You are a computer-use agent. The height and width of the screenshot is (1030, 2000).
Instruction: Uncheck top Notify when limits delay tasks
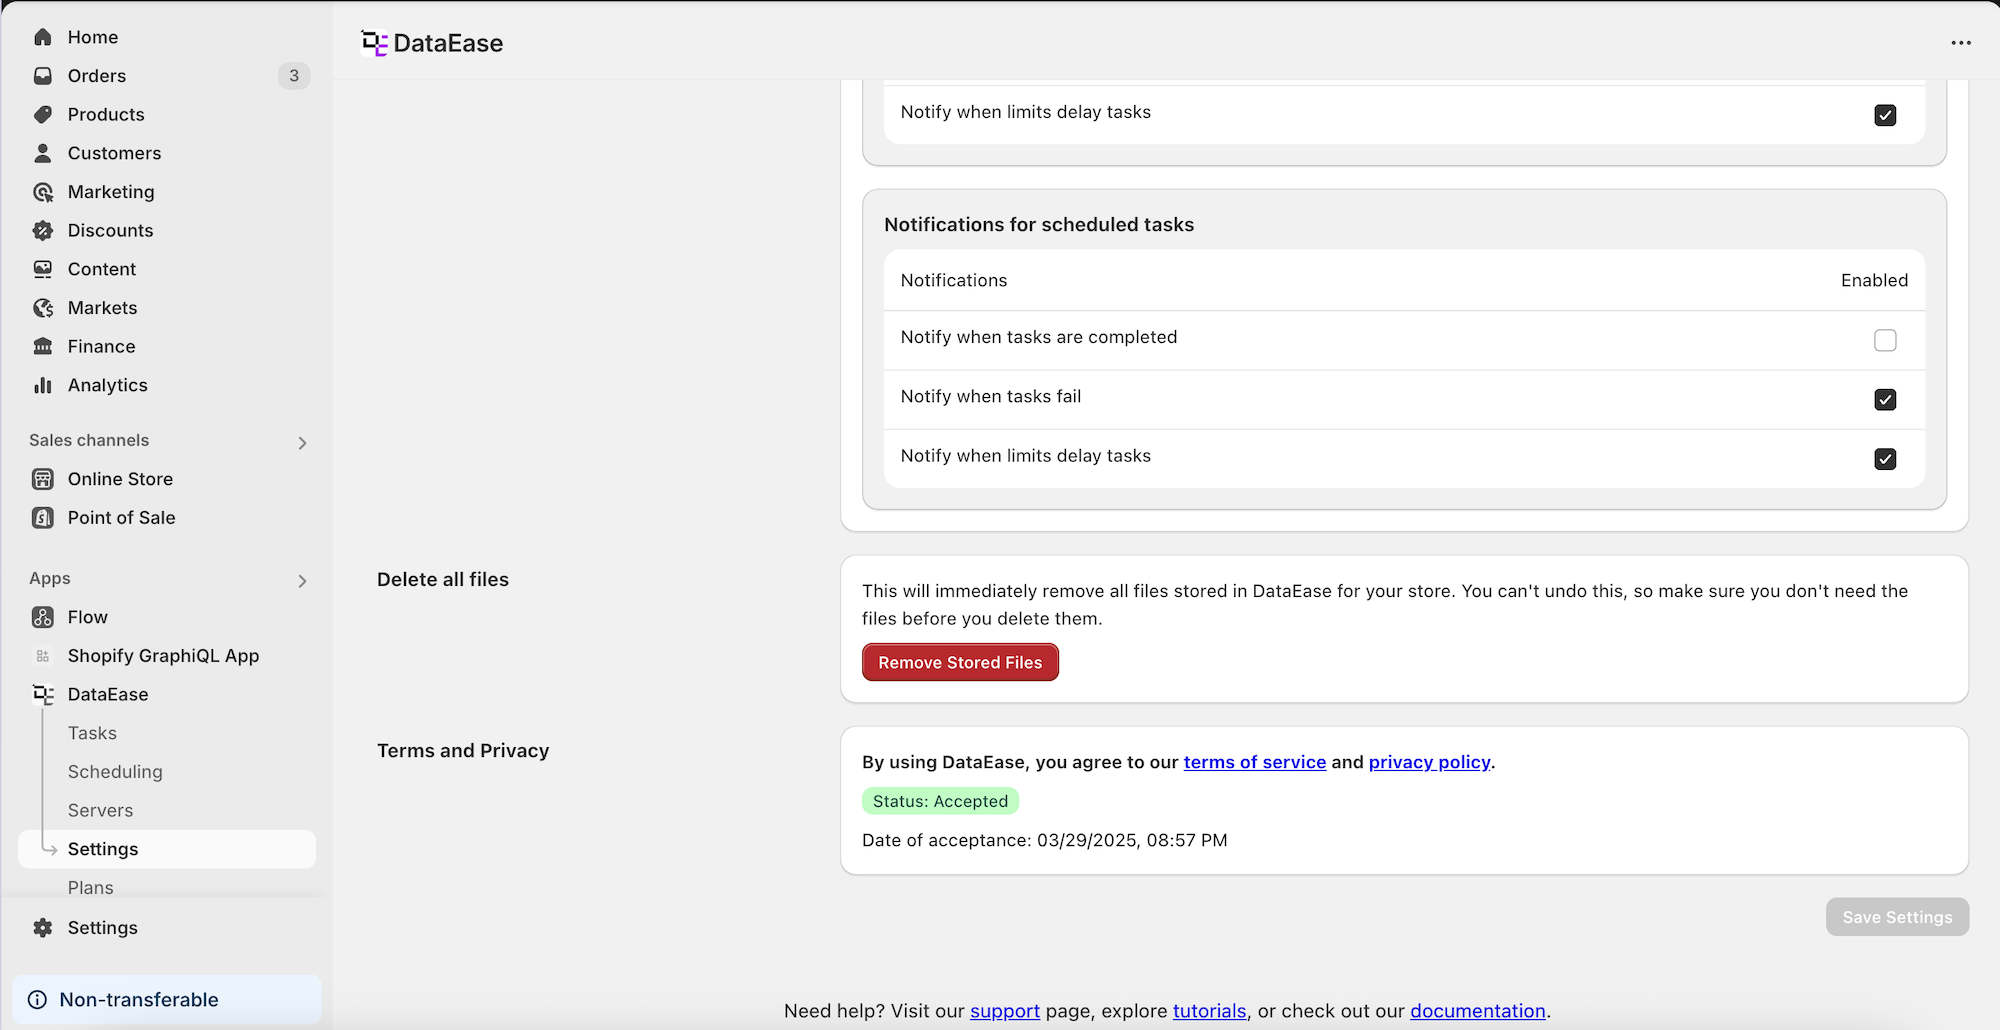coord(1885,115)
